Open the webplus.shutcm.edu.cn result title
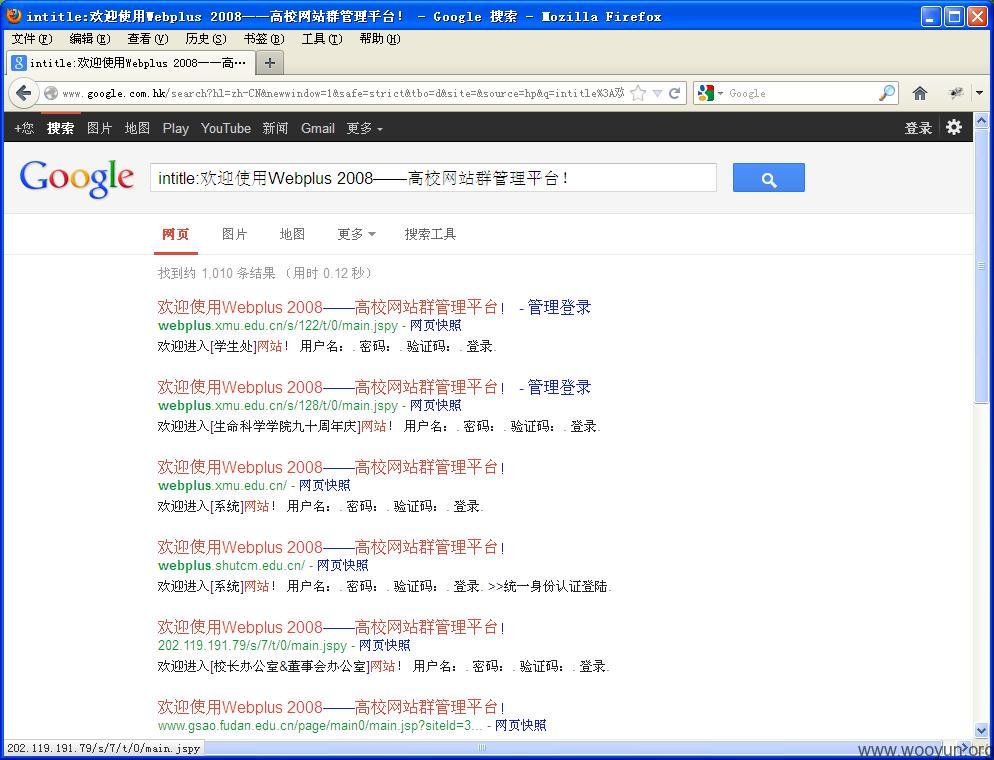Viewport: 994px width, 760px height. pos(332,547)
